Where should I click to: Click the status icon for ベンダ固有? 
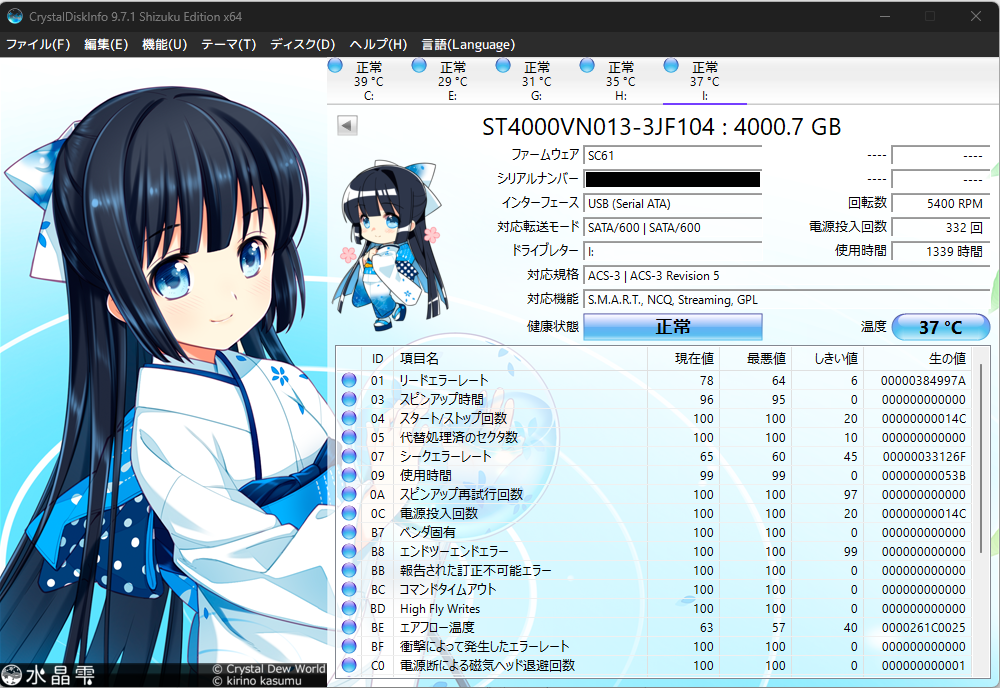pos(349,532)
